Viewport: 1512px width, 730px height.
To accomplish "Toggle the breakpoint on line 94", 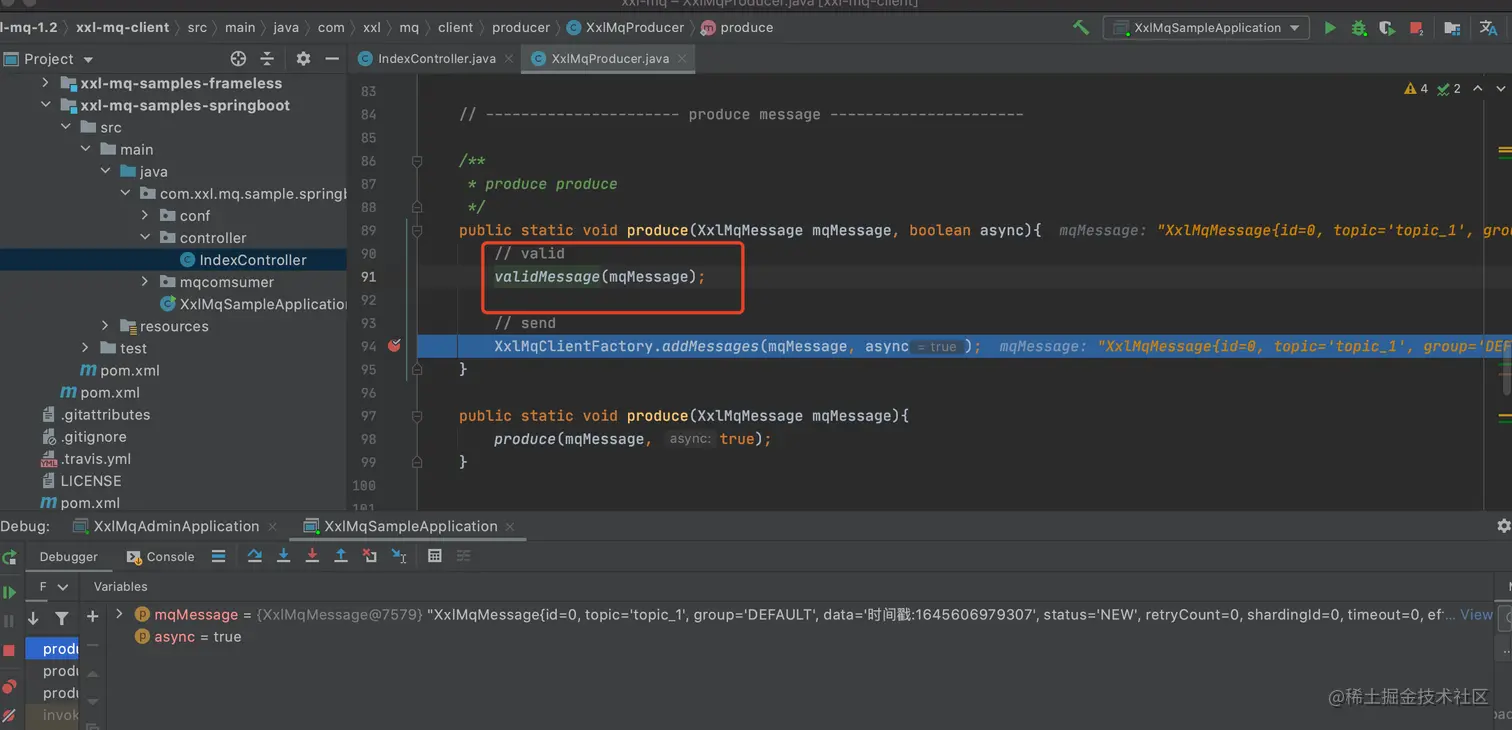I will click(394, 346).
